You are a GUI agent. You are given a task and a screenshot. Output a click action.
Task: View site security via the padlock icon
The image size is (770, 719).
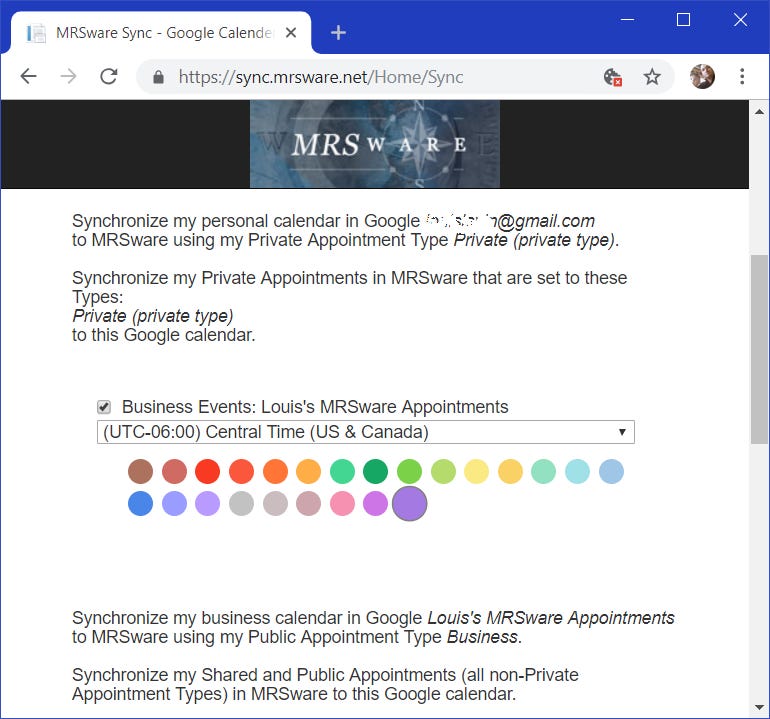pyautogui.click(x=158, y=77)
